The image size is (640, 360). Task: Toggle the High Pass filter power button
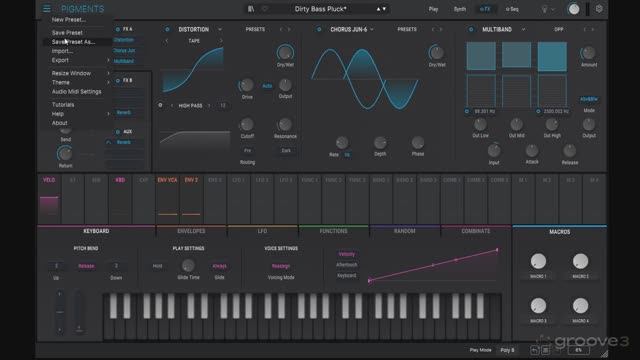point(160,105)
